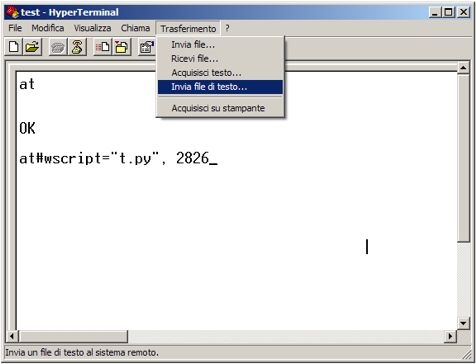This screenshot has width=476, height=364.
Task: Click the Receive file toolbar icon
Action: (122, 47)
